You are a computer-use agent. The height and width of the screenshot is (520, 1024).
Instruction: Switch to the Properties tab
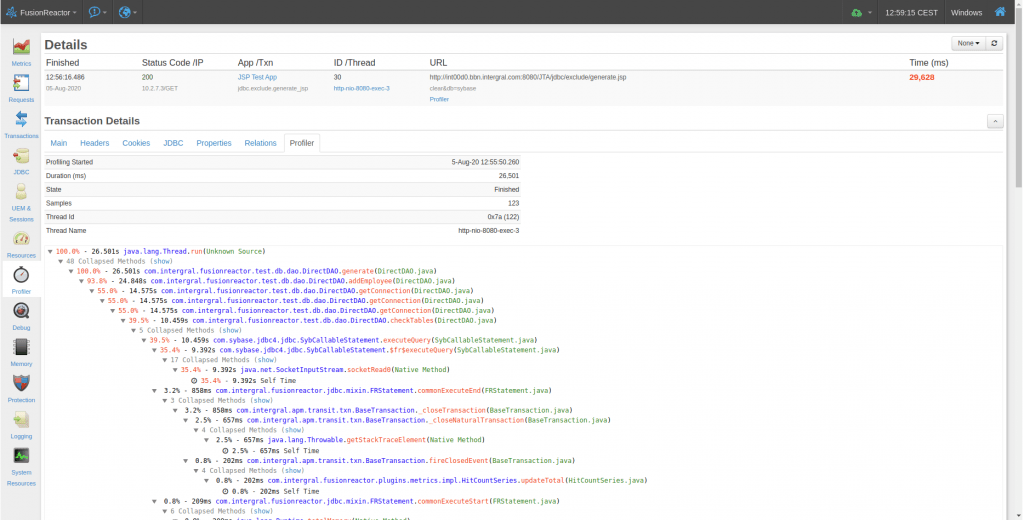214,143
